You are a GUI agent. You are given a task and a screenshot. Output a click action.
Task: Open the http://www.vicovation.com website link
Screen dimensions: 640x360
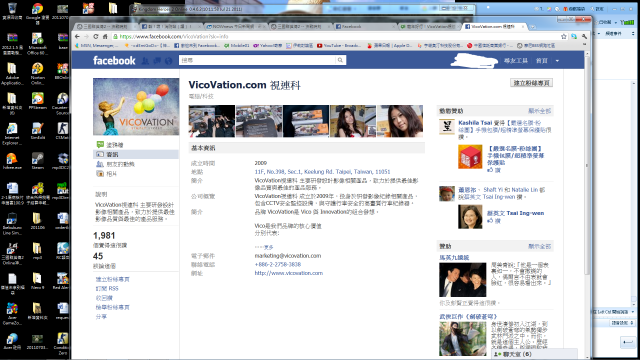(x=289, y=273)
